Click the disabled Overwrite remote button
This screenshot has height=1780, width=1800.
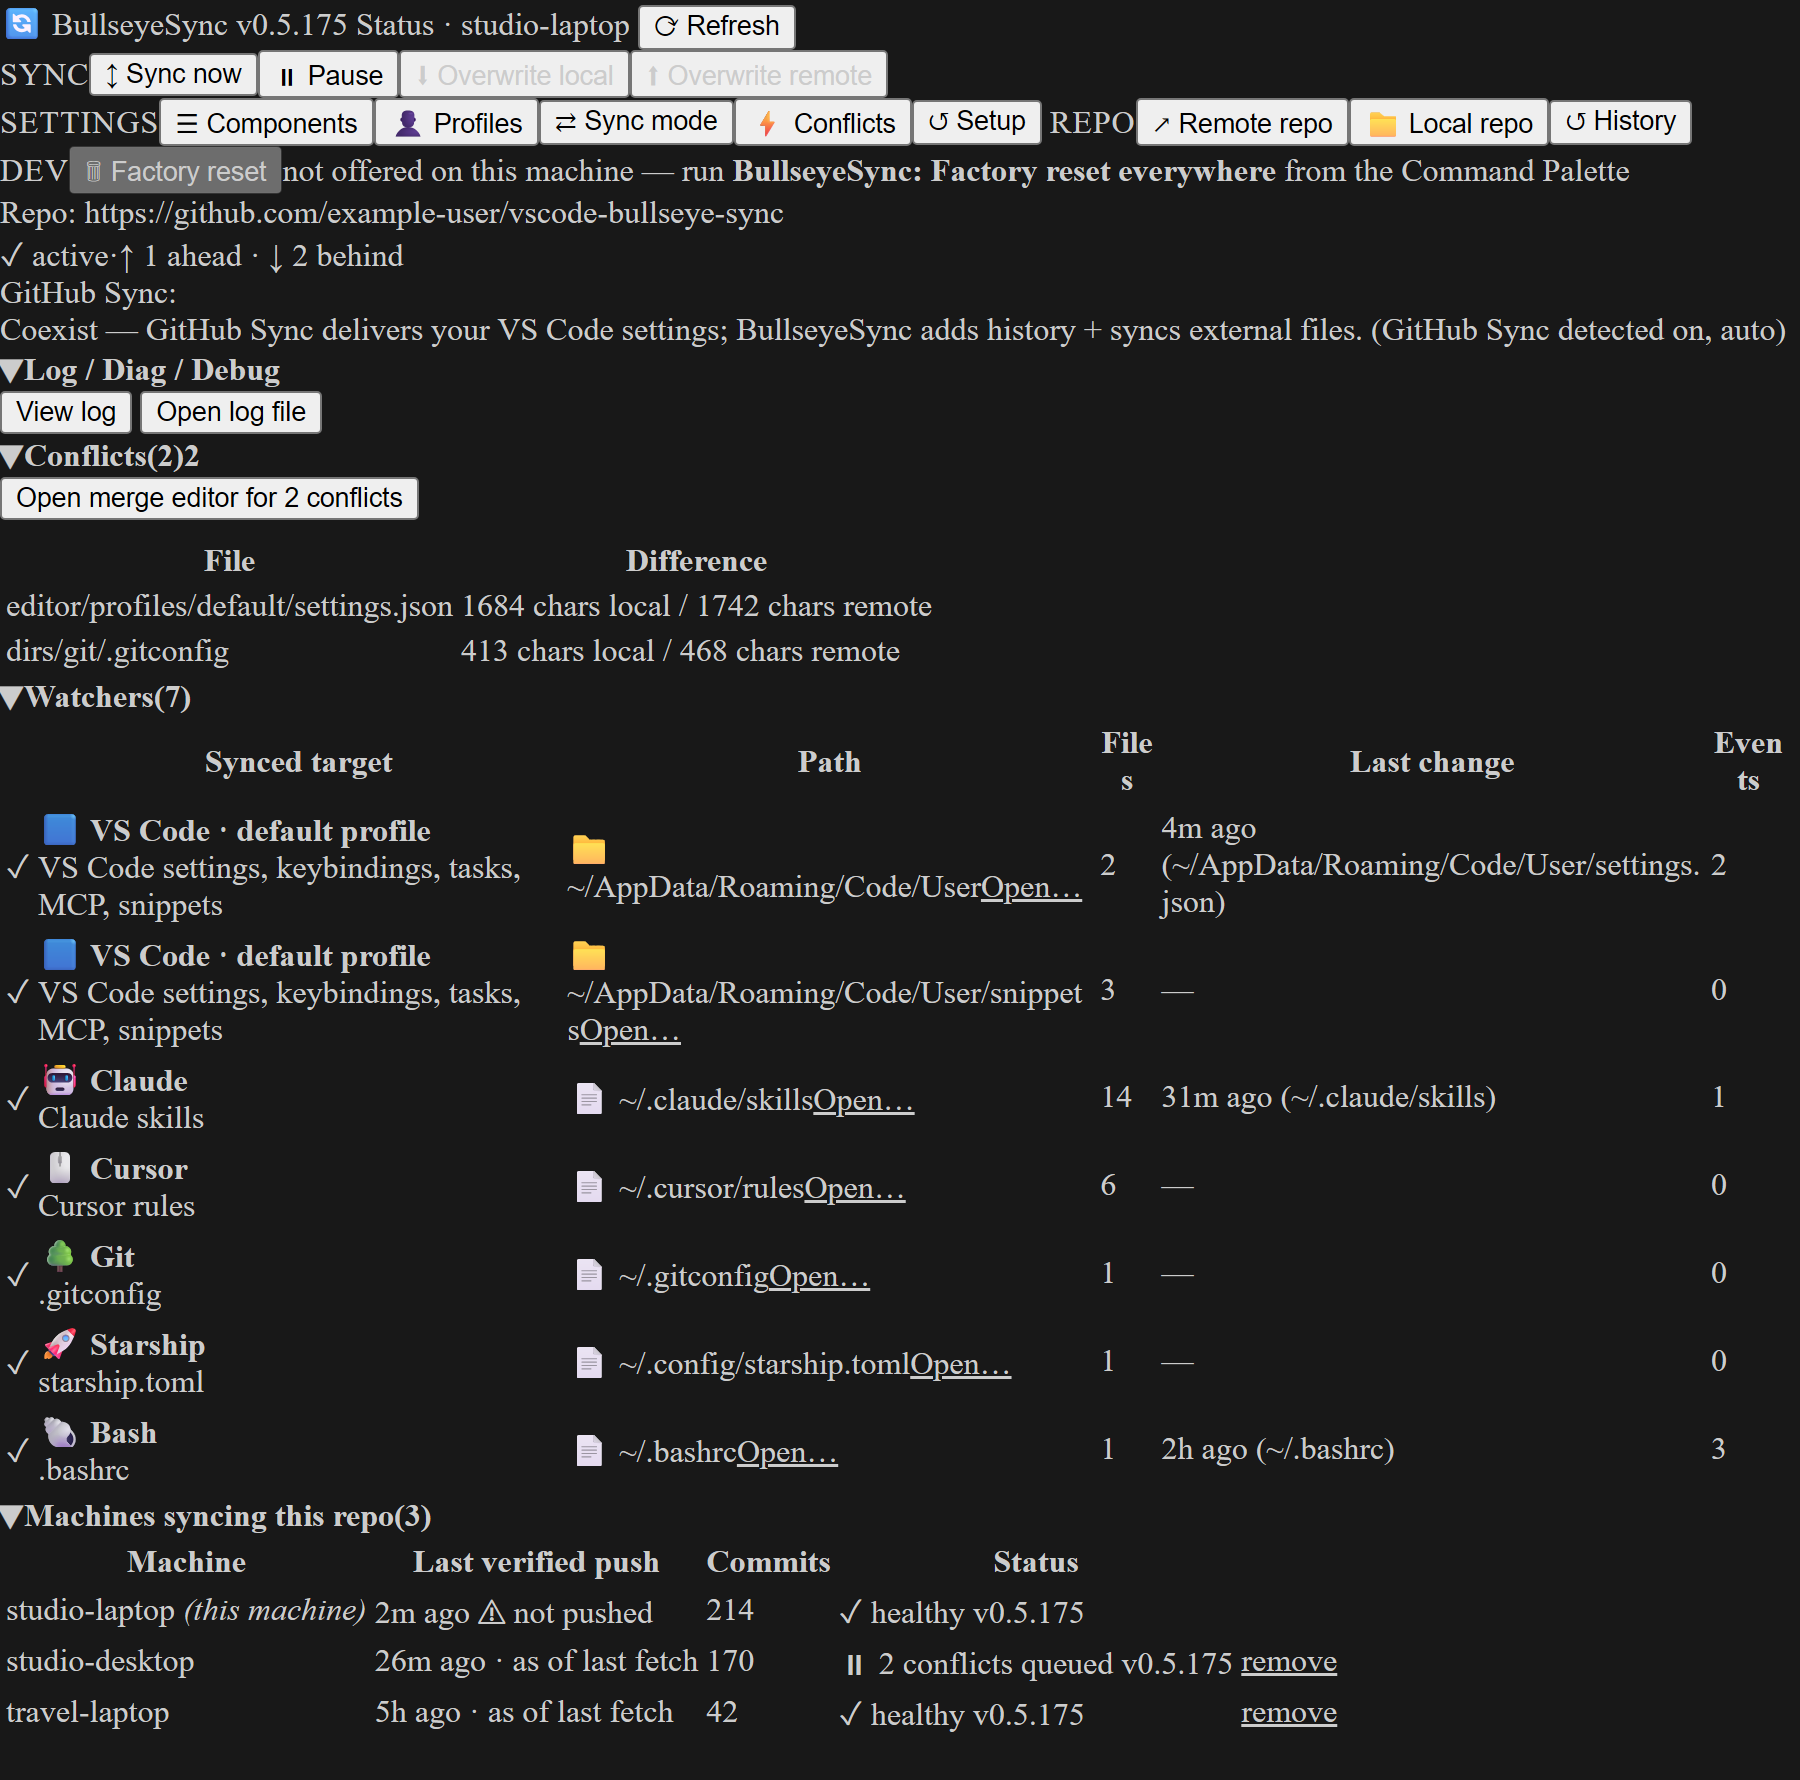click(x=758, y=75)
